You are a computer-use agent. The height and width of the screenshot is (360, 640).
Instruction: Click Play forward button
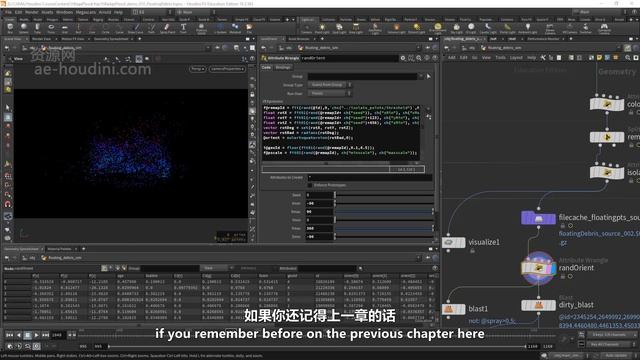(x=36, y=335)
